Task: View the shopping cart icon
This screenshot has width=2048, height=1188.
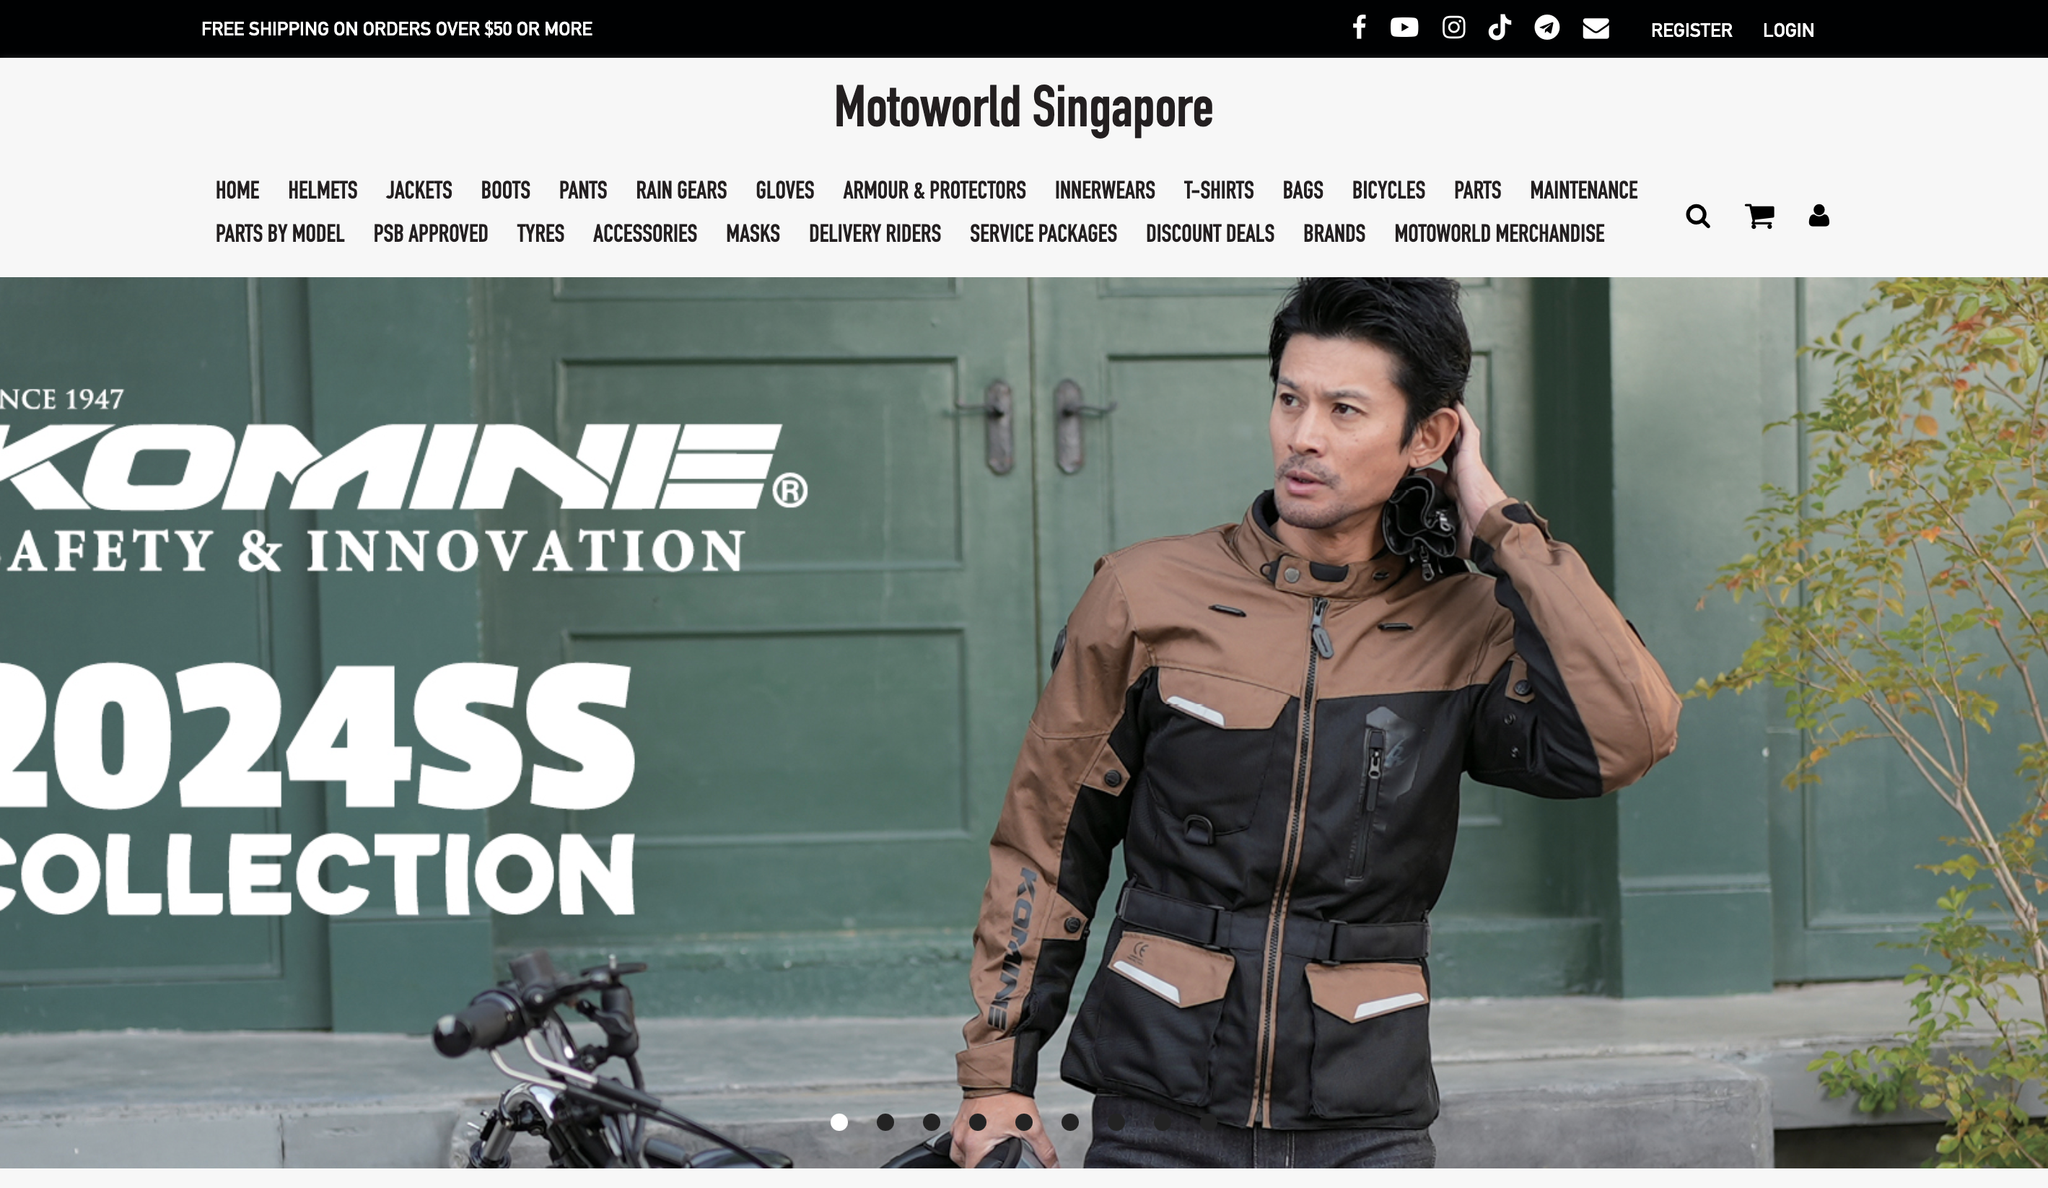Action: point(1760,216)
